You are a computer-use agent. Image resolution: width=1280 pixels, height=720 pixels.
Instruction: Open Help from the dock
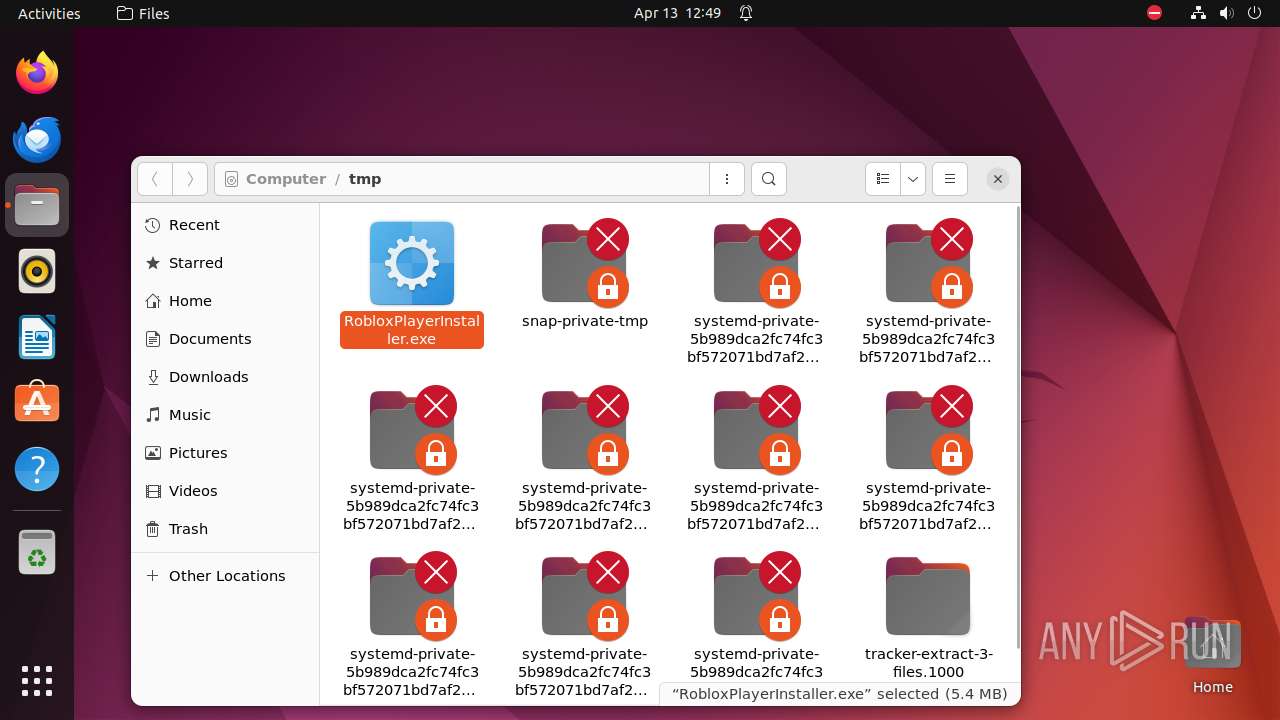[x=37, y=469]
